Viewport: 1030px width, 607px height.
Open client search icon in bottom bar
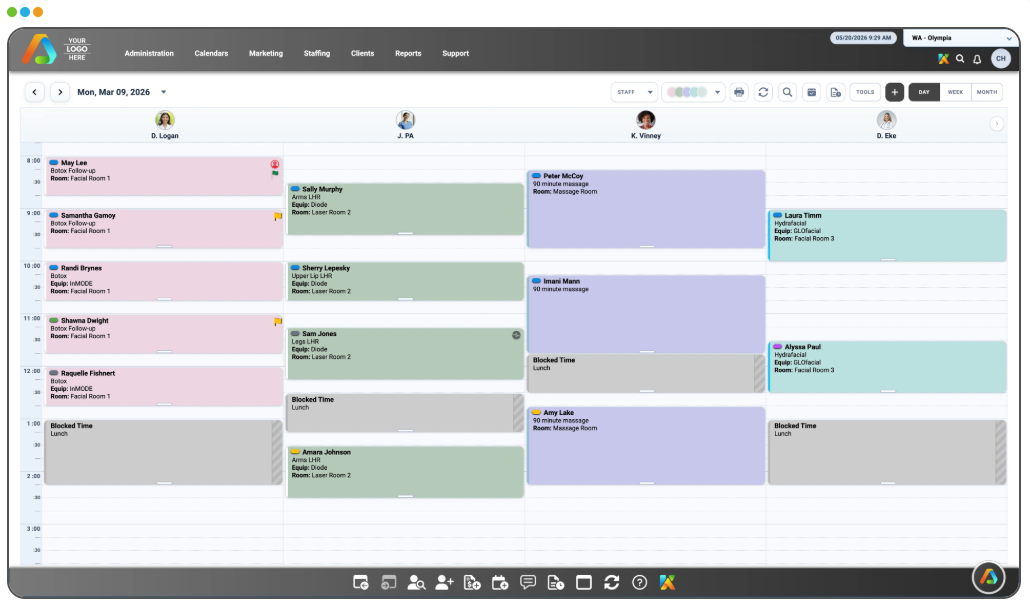pos(416,583)
